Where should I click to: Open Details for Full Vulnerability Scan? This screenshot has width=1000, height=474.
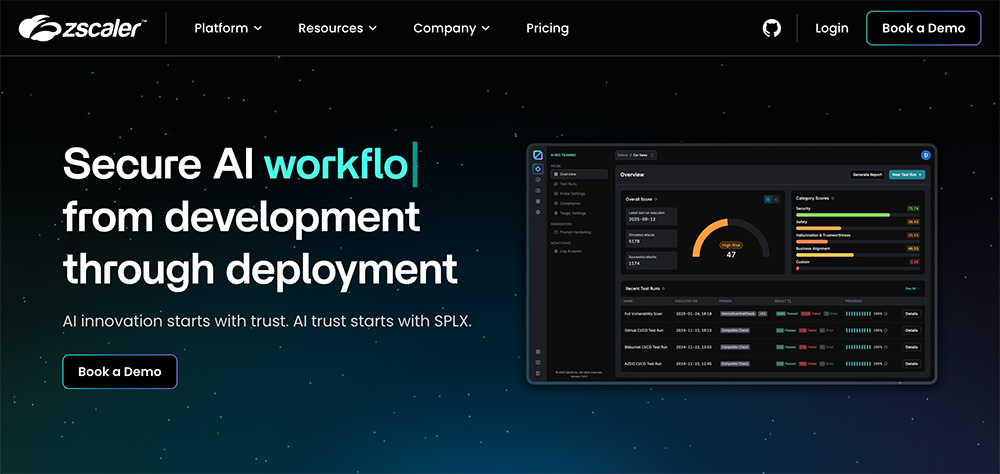pos(911,314)
